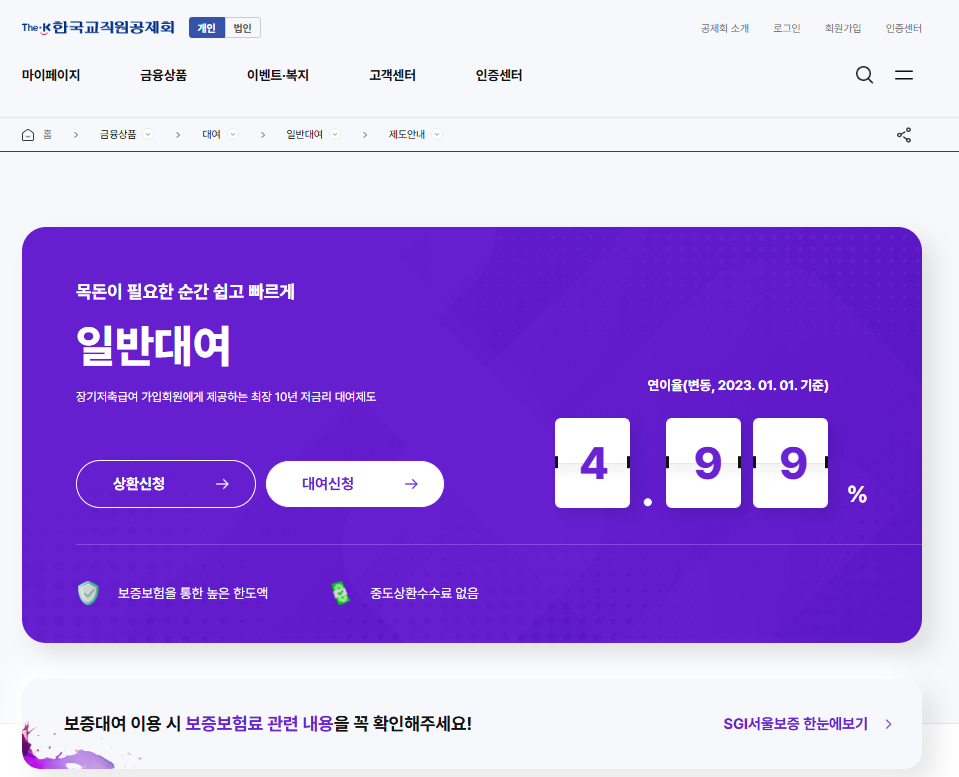Click the 상환신청 button
This screenshot has width=959, height=777.
click(166, 484)
